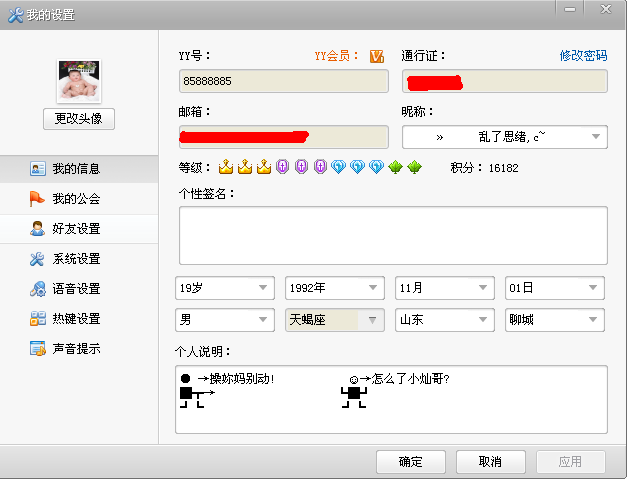Open the 语音设置 section
Screen dimensions: 627x479
[x=79, y=289]
